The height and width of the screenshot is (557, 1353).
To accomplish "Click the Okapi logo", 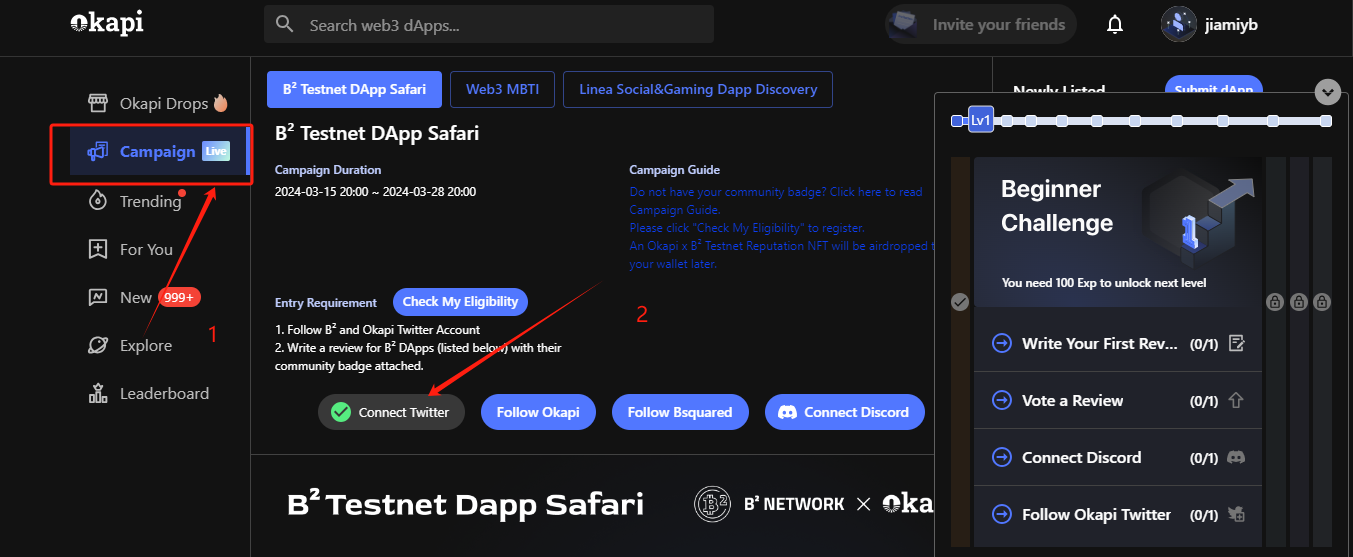I will click(x=107, y=23).
